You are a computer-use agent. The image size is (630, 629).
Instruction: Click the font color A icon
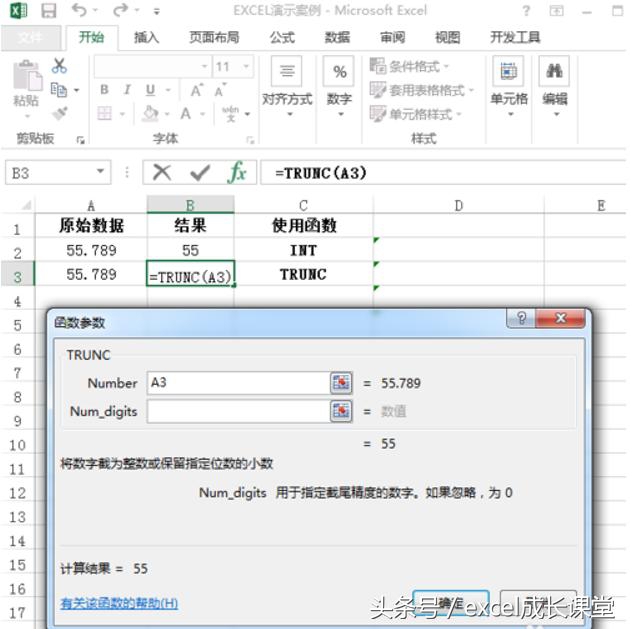[x=185, y=114]
